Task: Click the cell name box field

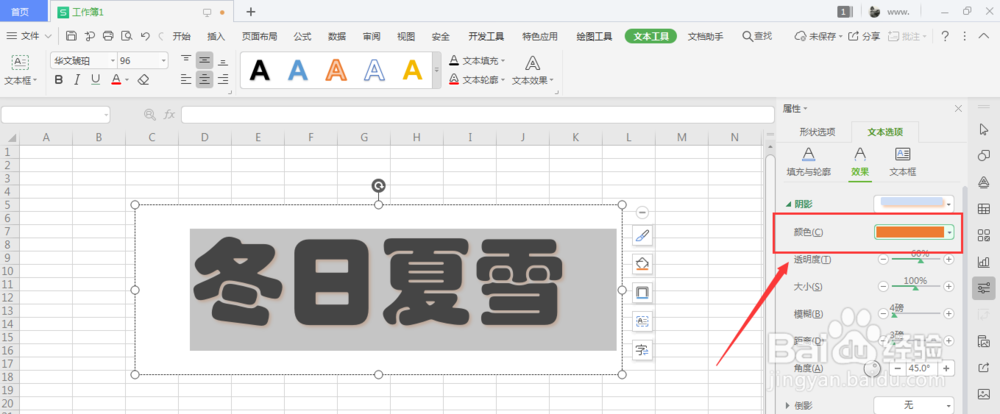Action: coord(55,115)
